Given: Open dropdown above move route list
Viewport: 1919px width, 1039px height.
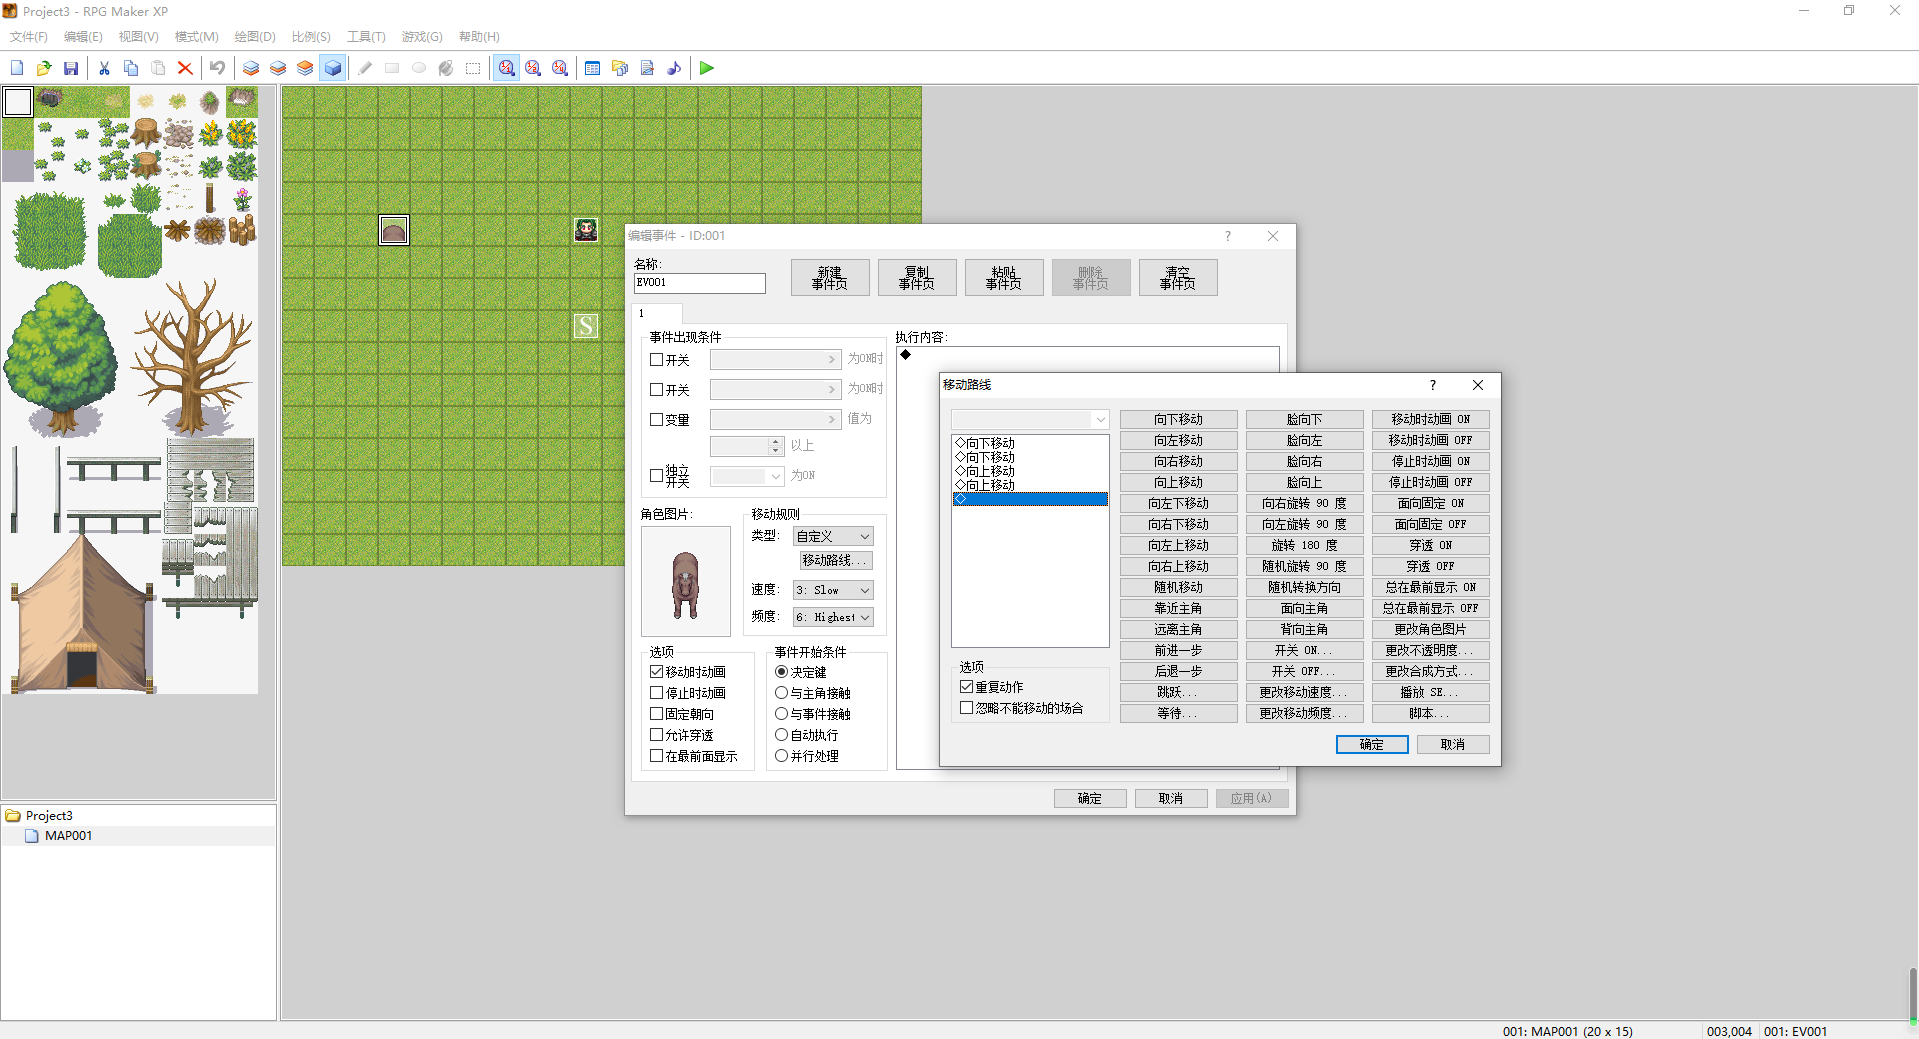Looking at the screenshot, I should [x=1030, y=420].
